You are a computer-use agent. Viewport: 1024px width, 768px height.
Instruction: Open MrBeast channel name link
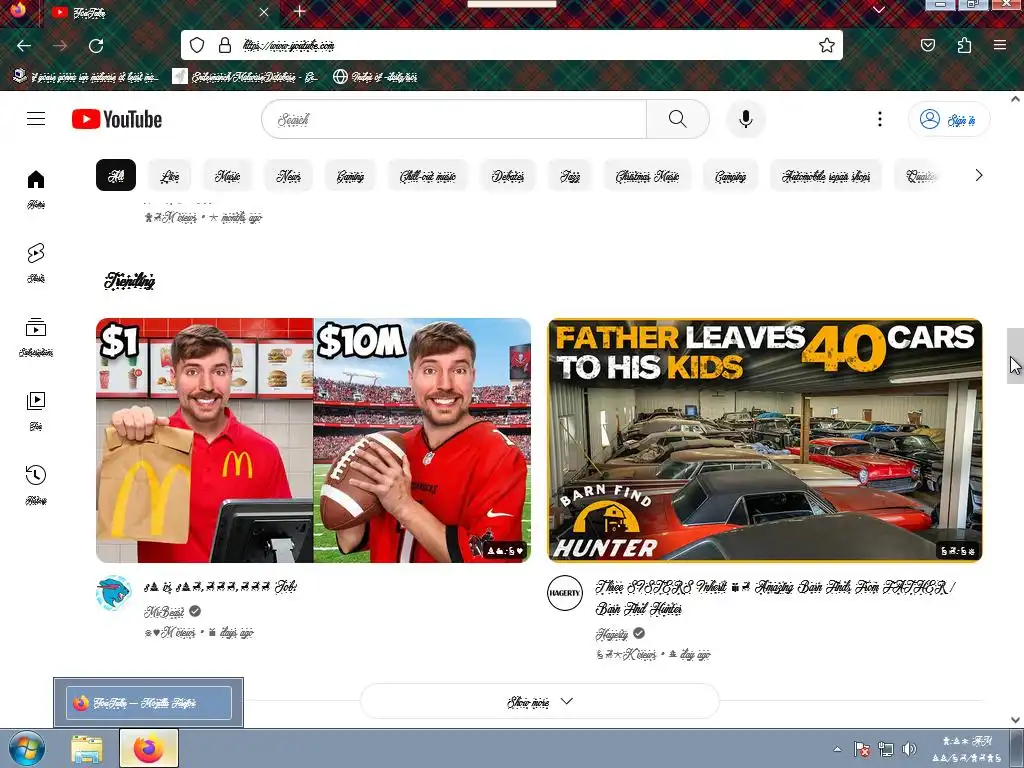click(164, 612)
